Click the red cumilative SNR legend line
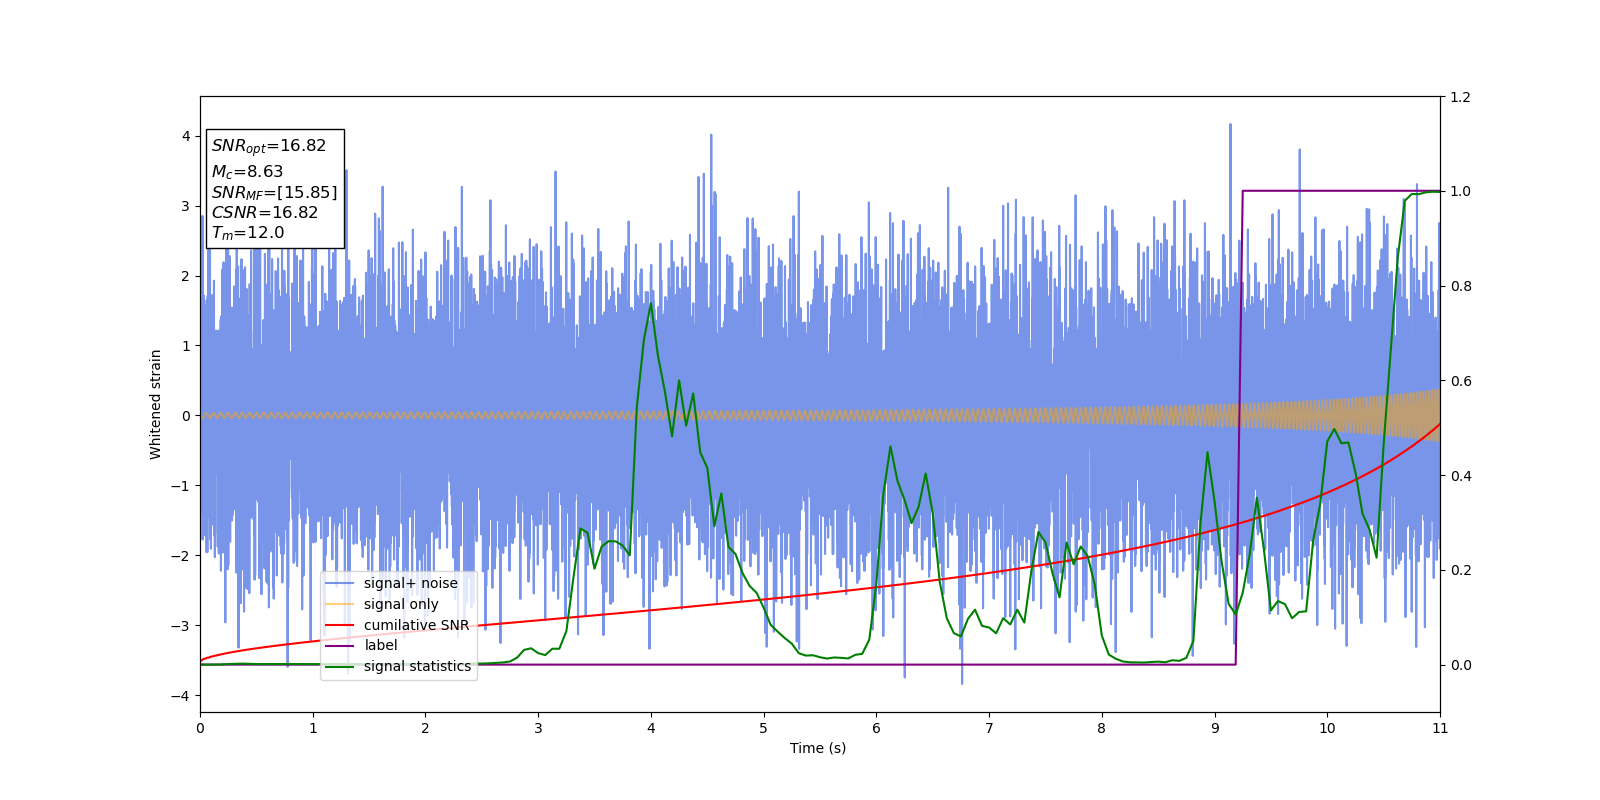This screenshot has height=800, width=1600. (340, 625)
